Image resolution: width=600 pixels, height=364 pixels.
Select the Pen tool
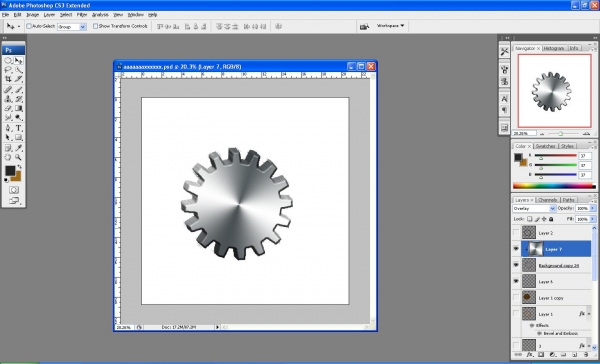click(x=8, y=128)
